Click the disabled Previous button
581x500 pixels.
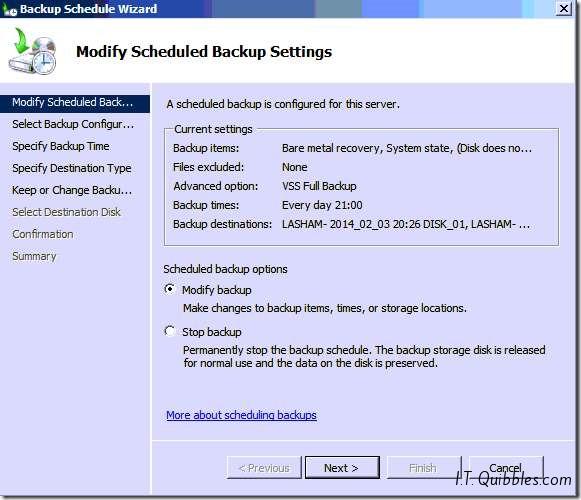[x=264, y=468]
